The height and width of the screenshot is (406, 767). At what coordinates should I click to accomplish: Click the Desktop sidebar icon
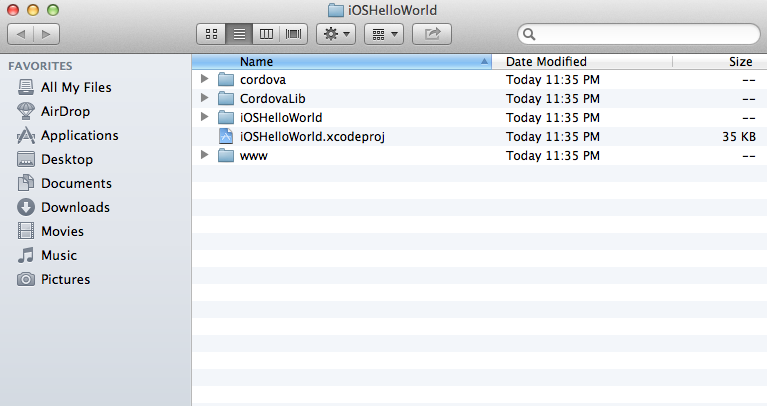26,159
